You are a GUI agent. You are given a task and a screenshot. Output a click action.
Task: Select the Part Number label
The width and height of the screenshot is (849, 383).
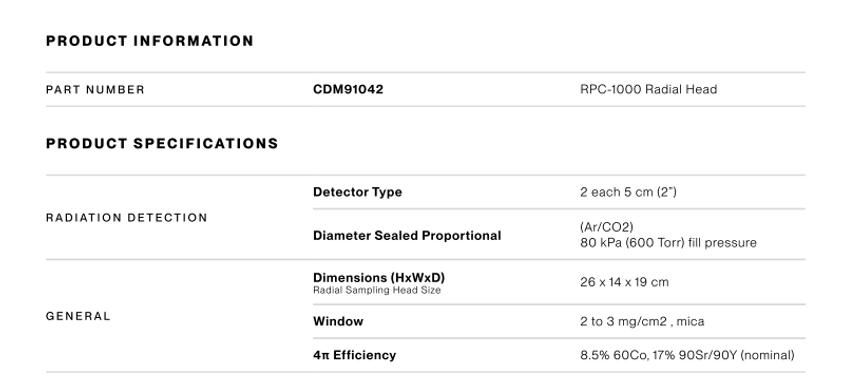click(x=95, y=90)
